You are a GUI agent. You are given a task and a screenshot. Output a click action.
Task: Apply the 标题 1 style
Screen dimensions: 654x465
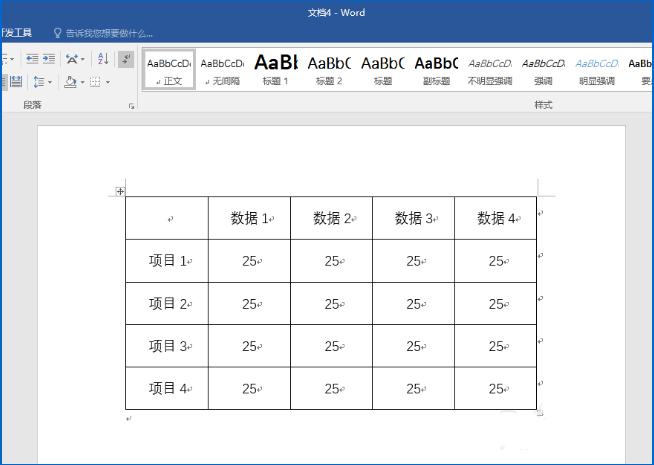click(276, 70)
